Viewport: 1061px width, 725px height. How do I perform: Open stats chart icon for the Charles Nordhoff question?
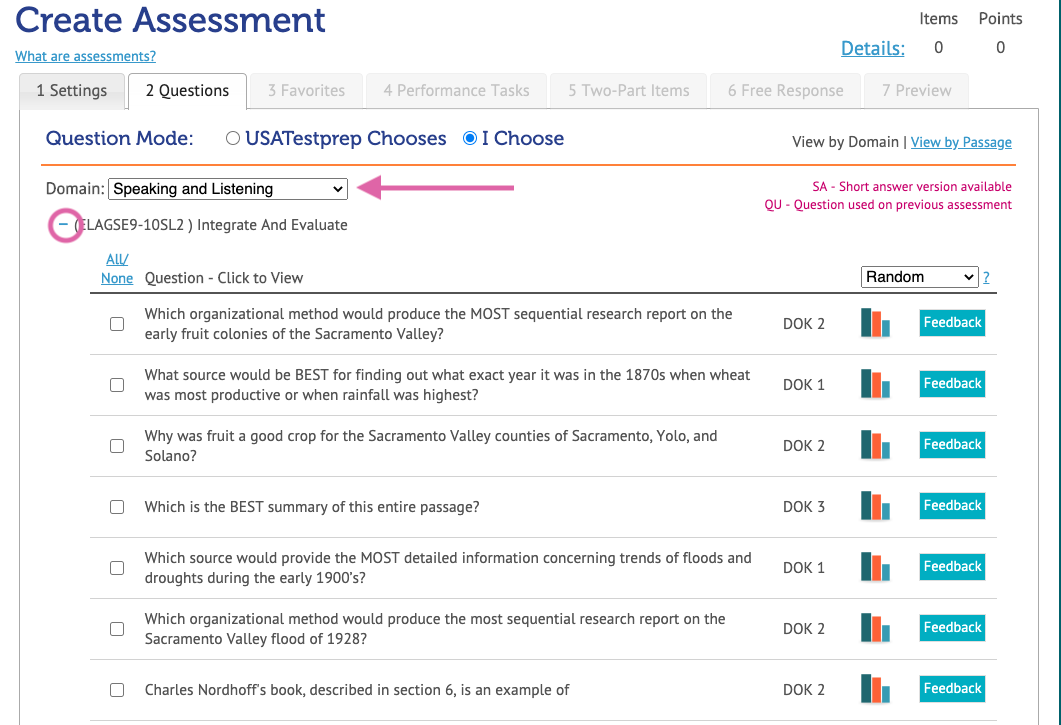[x=875, y=689]
